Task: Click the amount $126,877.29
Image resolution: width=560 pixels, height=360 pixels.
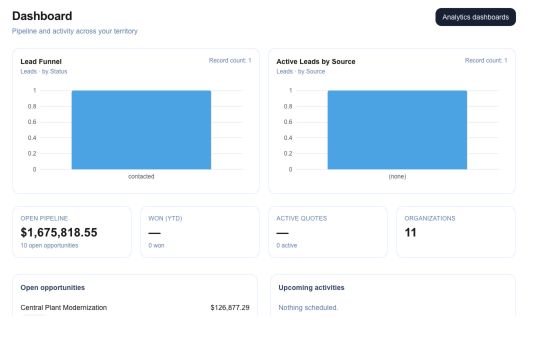Action: 230,308
